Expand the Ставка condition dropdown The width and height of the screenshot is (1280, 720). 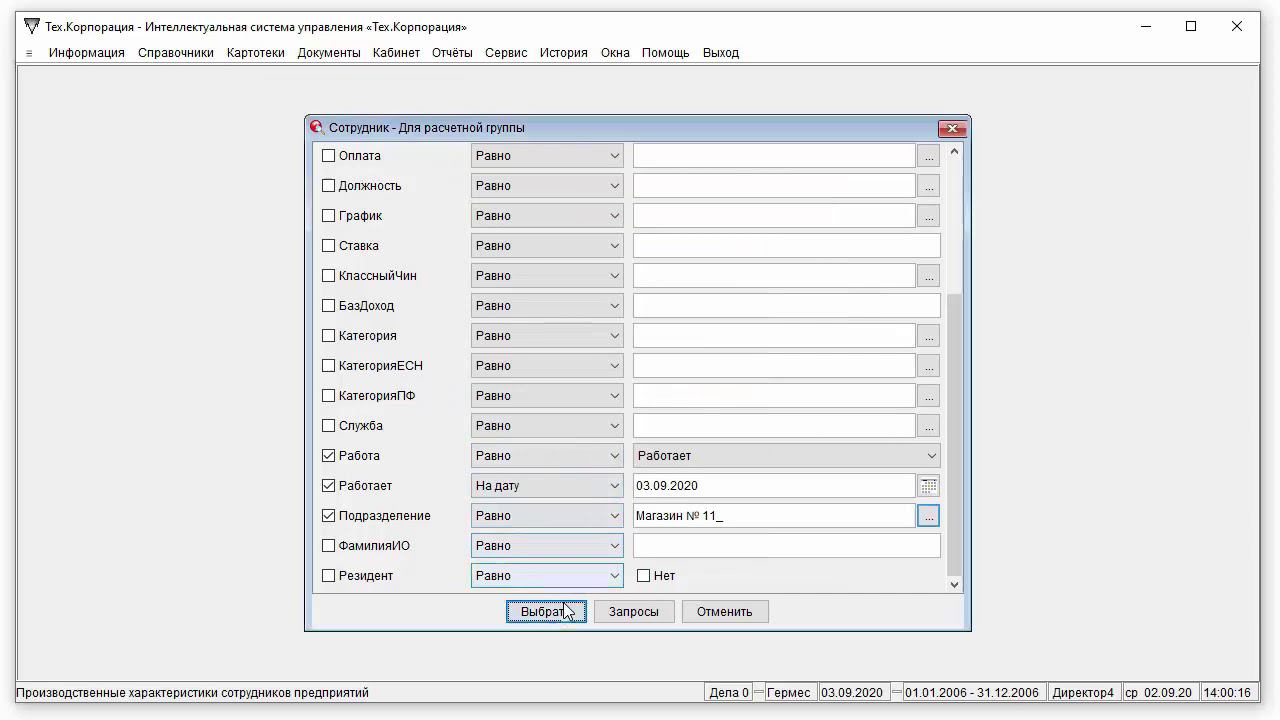point(547,246)
